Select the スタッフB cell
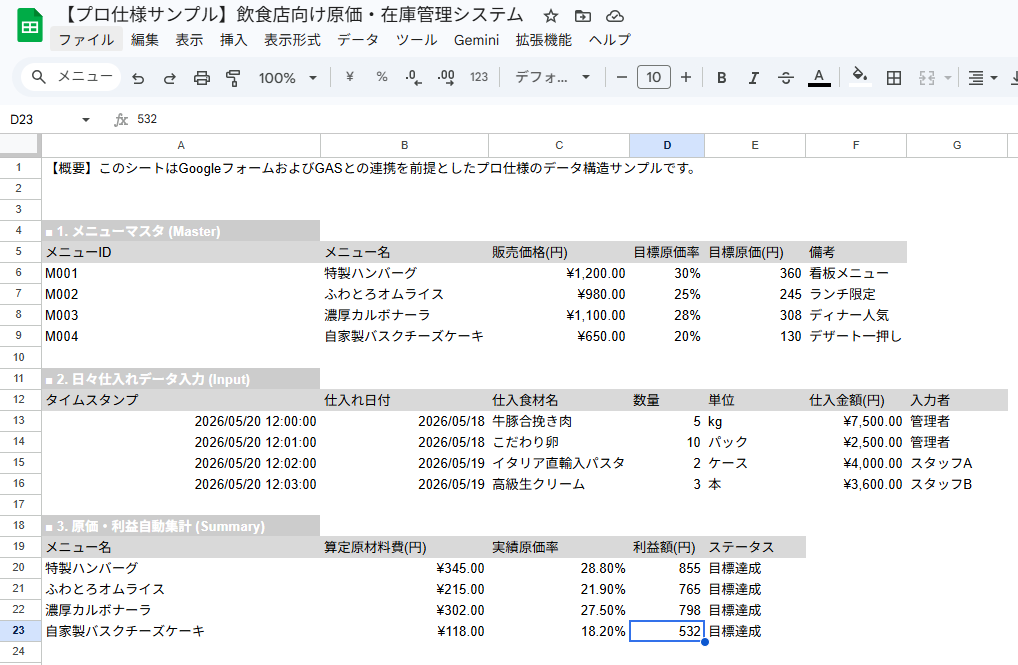This screenshot has width=1018, height=665. pos(957,484)
